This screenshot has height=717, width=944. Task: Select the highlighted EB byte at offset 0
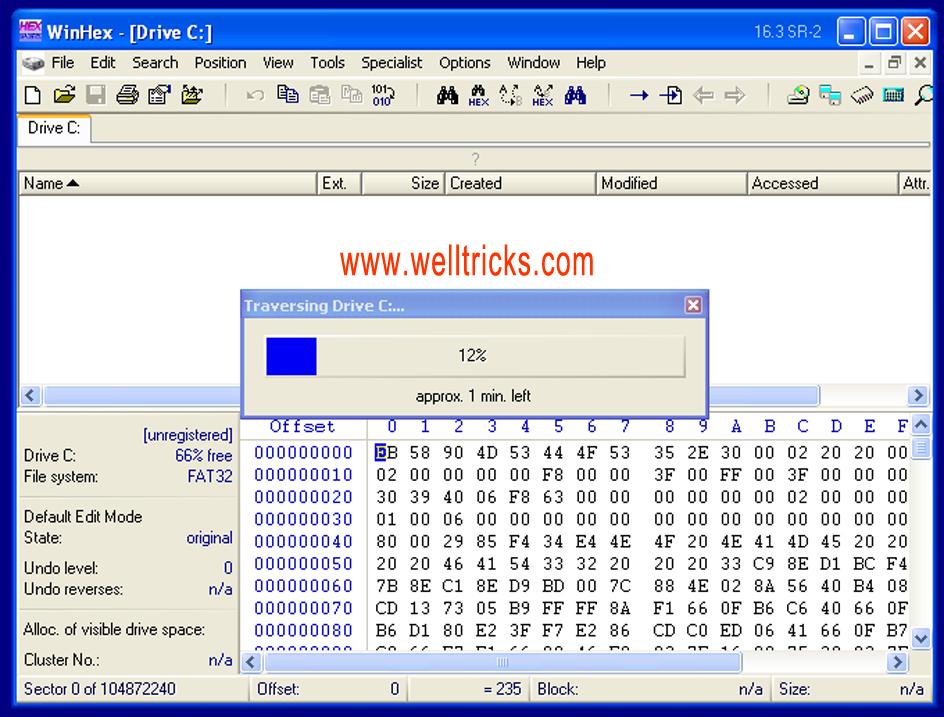pyautogui.click(x=386, y=452)
